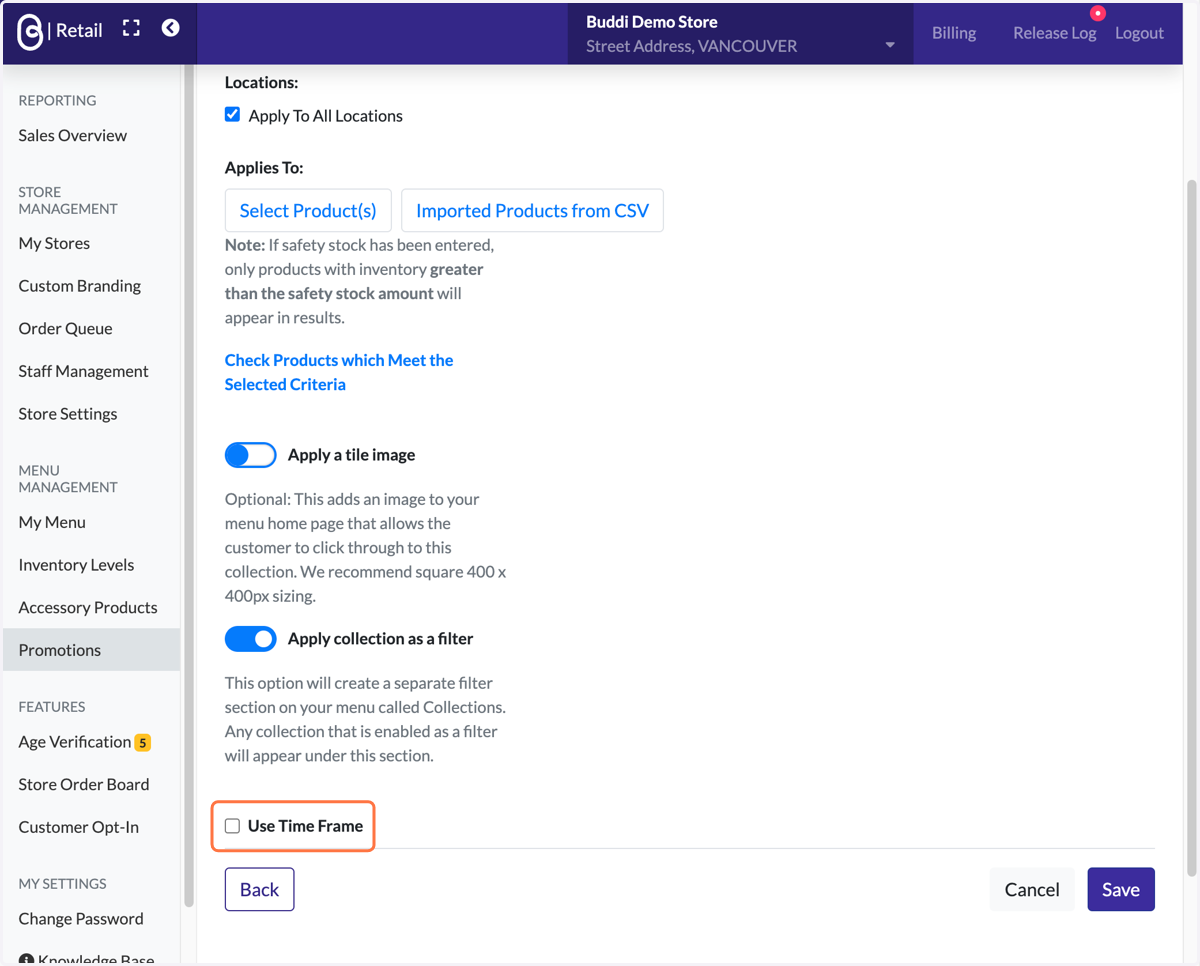
Task: Toggle fullscreen mode icon
Action: 131,28
